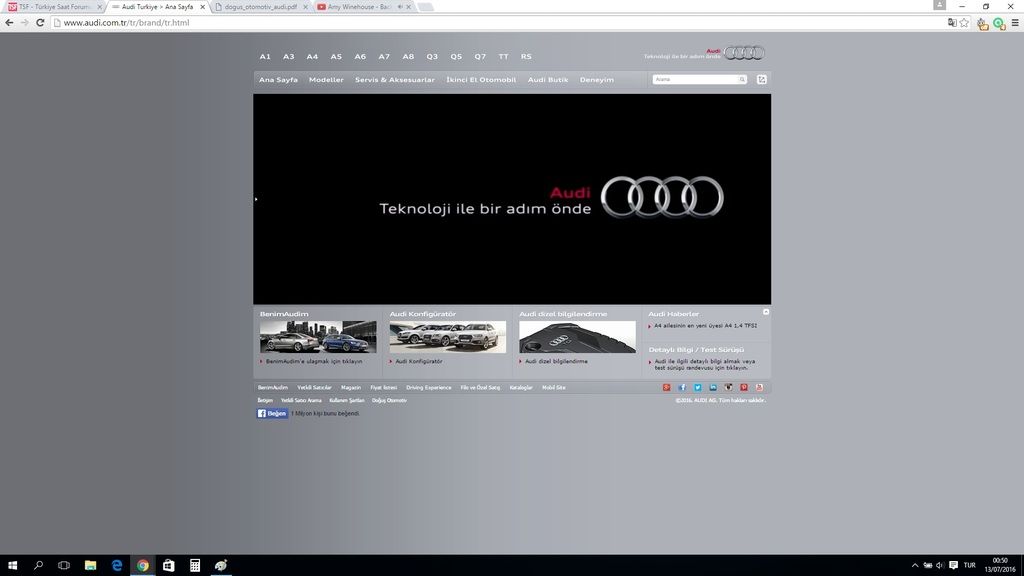The width and height of the screenshot is (1024, 576).
Task: Open A4 1.4 TFSI news link
Action: pos(705,325)
